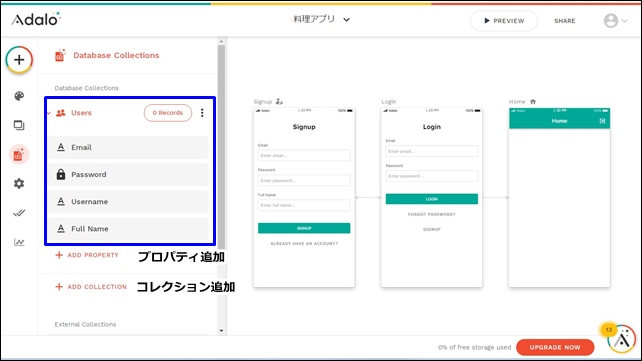
Task: Select the Email property row
Action: [x=128, y=147]
